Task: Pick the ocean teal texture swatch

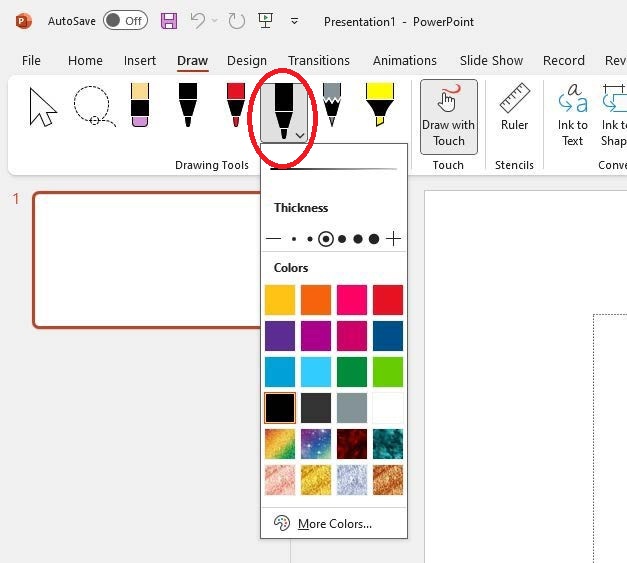Action: (388, 444)
